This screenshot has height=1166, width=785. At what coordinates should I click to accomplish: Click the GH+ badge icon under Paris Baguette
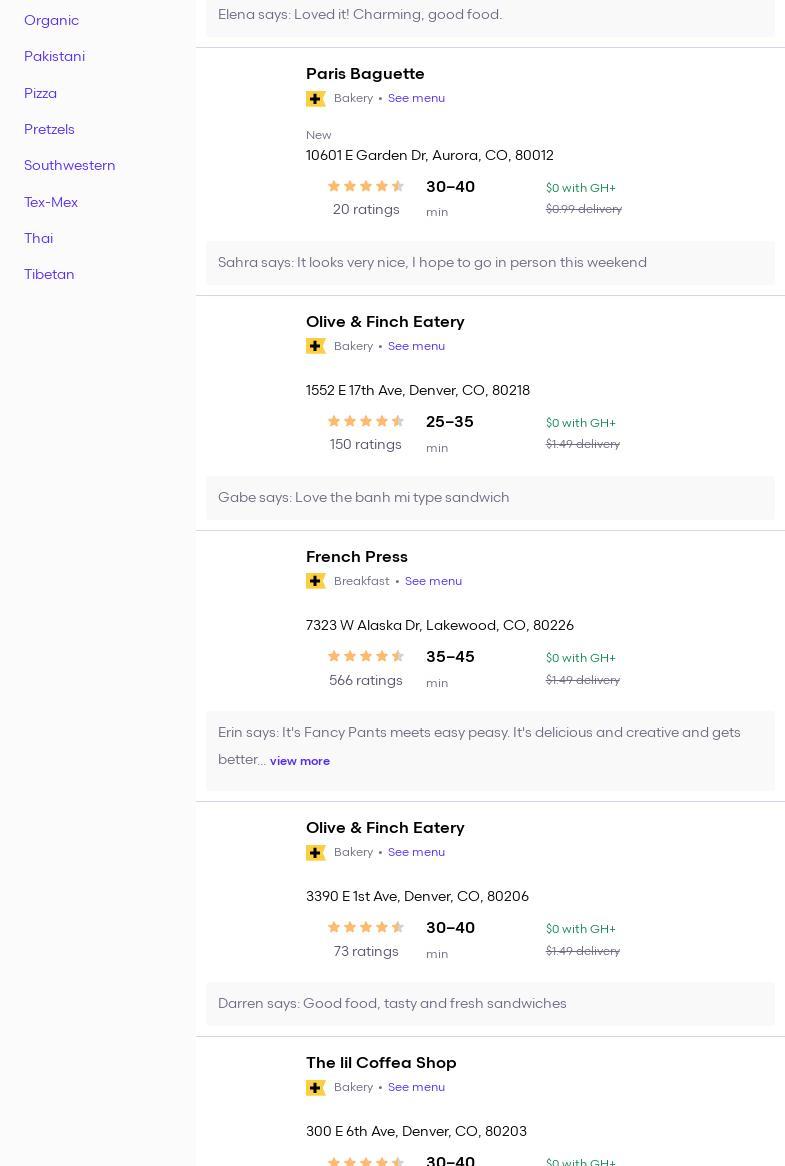pyautogui.click(x=315, y=98)
